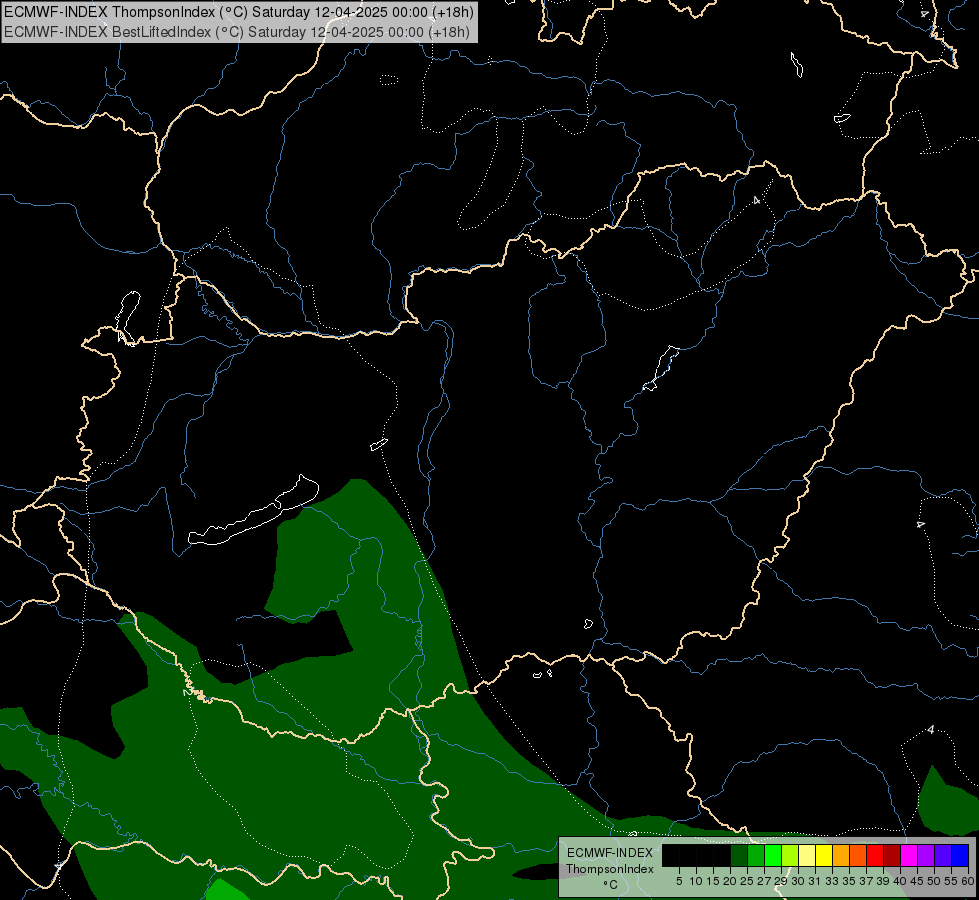Click the legend value label 60
Viewport: 979px width, 900px height.
click(x=967, y=881)
